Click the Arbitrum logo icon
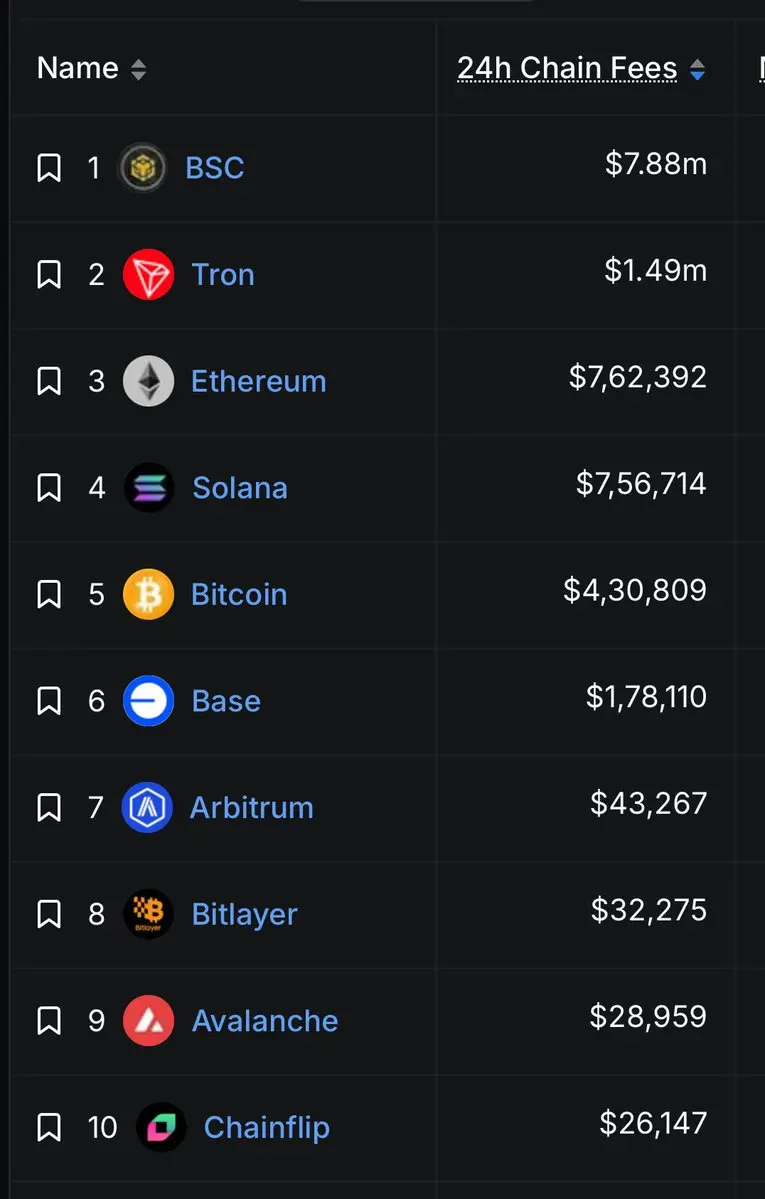The height and width of the screenshot is (1199, 765). [x=147, y=807]
